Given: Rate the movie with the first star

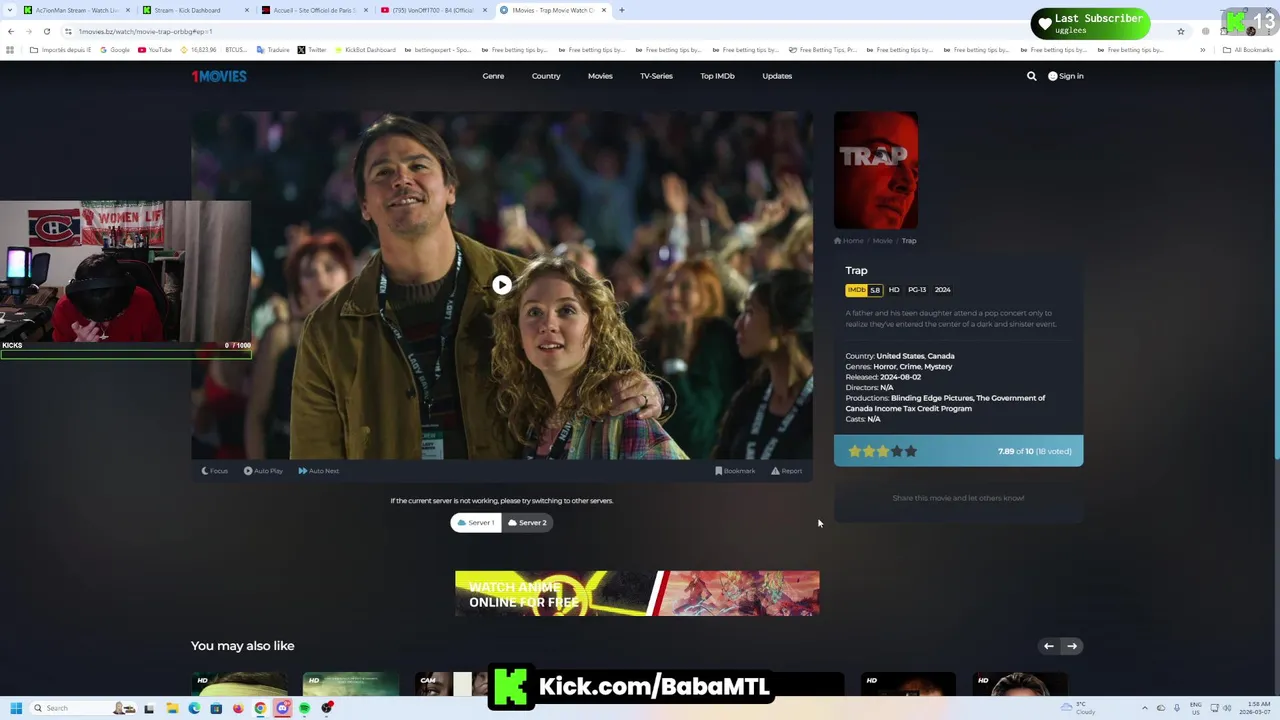Looking at the screenshot, I should [855, 451].
